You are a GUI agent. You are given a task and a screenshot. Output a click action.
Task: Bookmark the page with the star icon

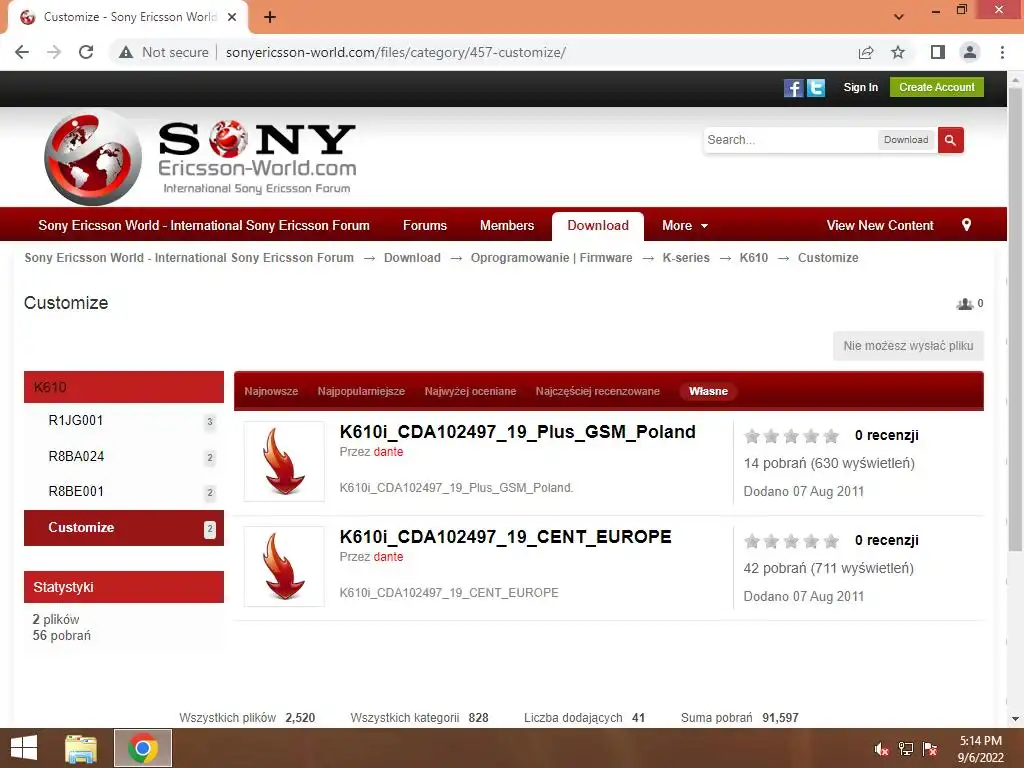[898, 52]
